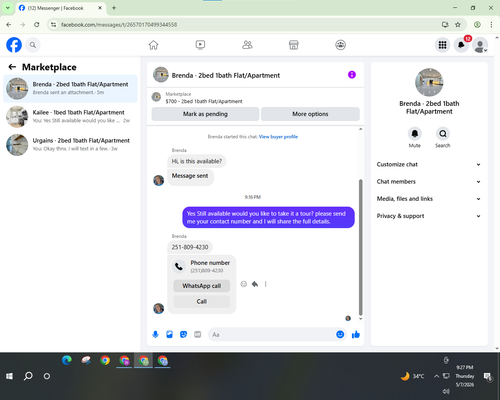Click the phone handset icon
This screenshot has height=400, width=500.
[x=179, y=266]
